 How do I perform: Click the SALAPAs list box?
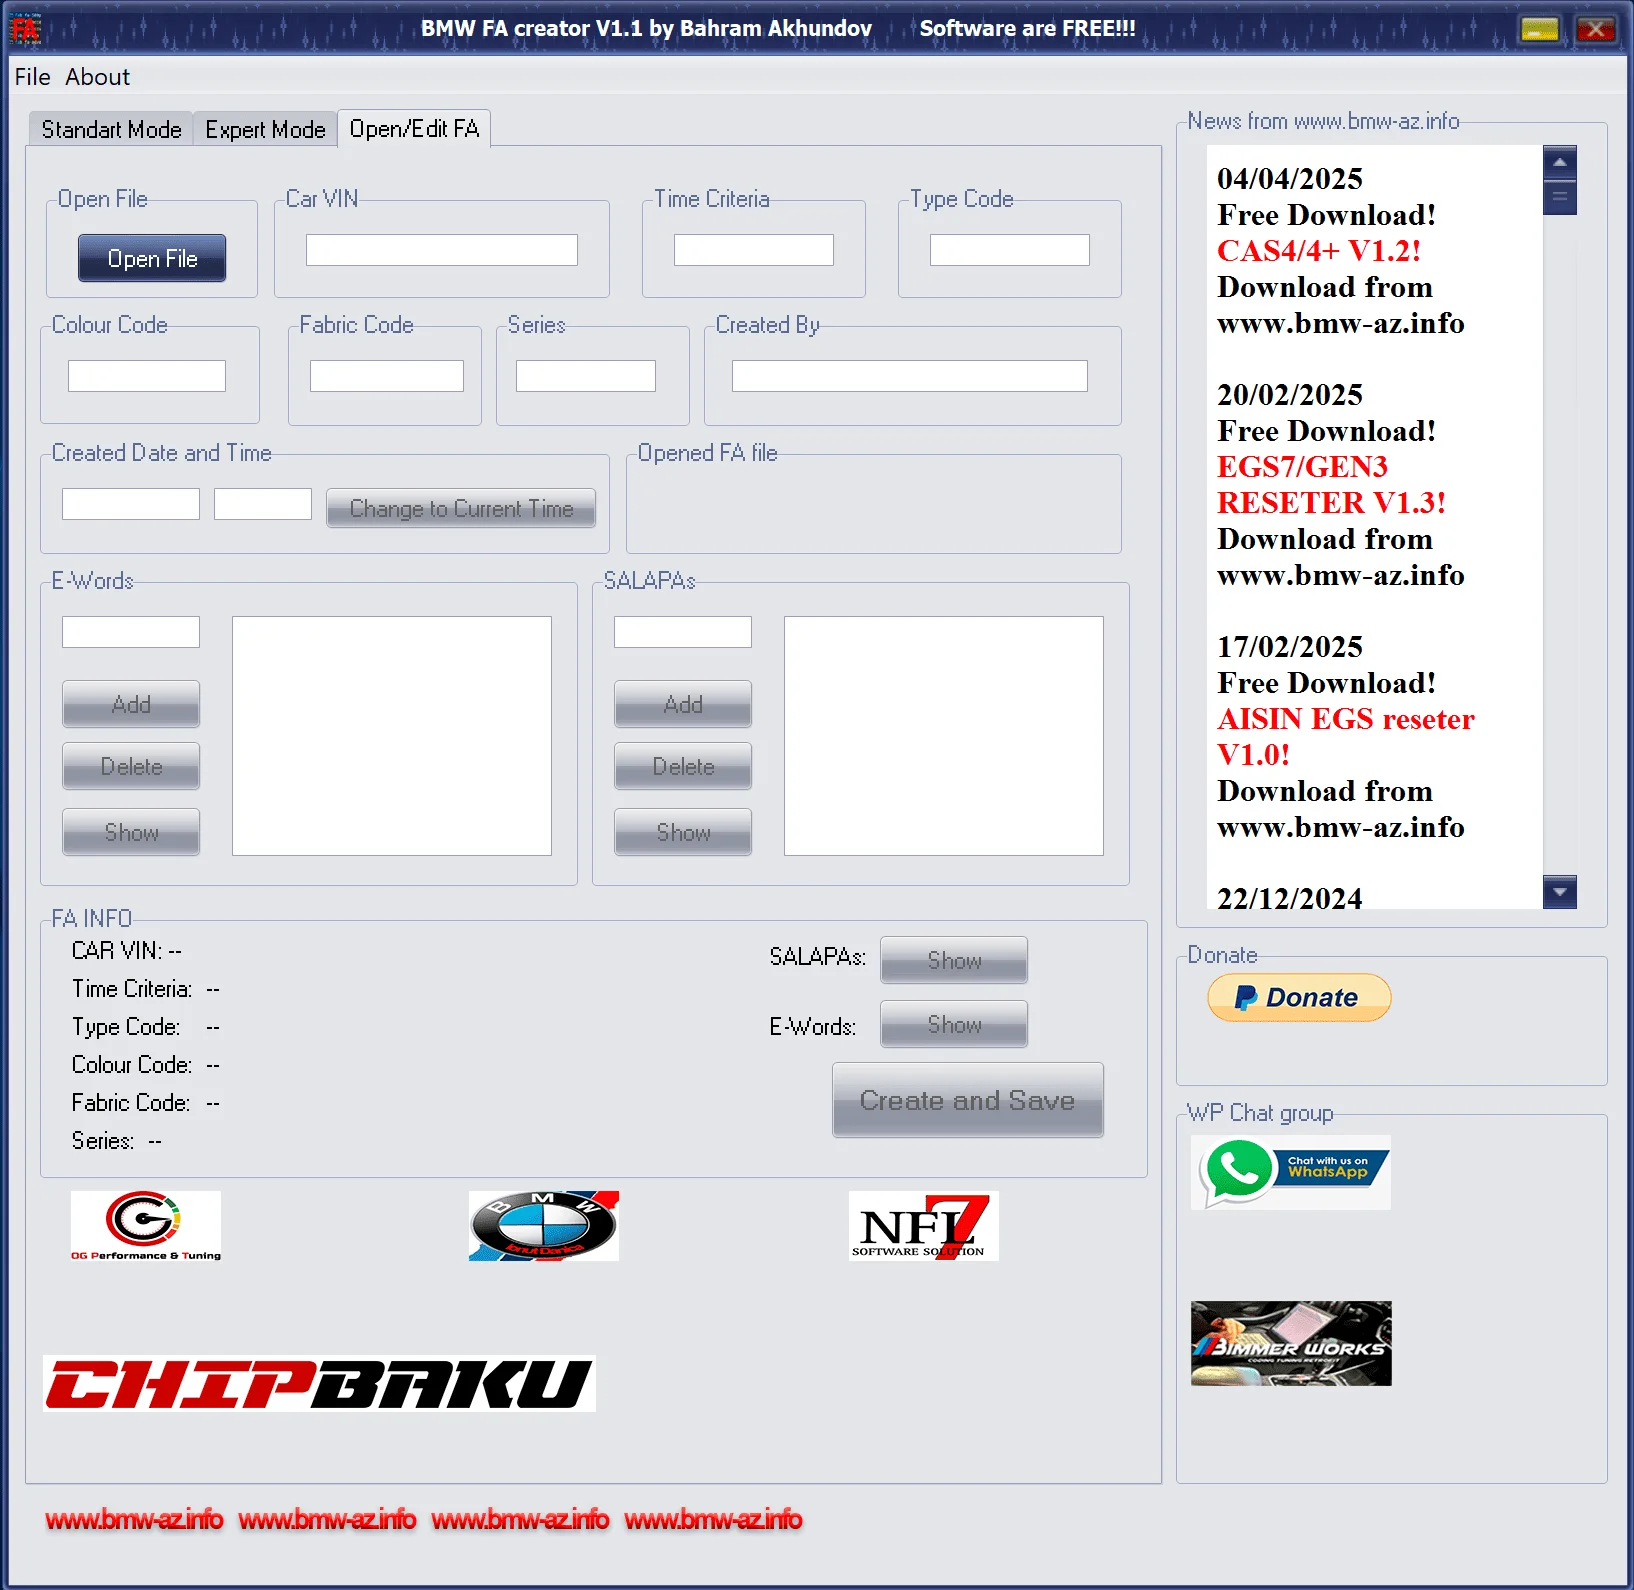(944, 736)
